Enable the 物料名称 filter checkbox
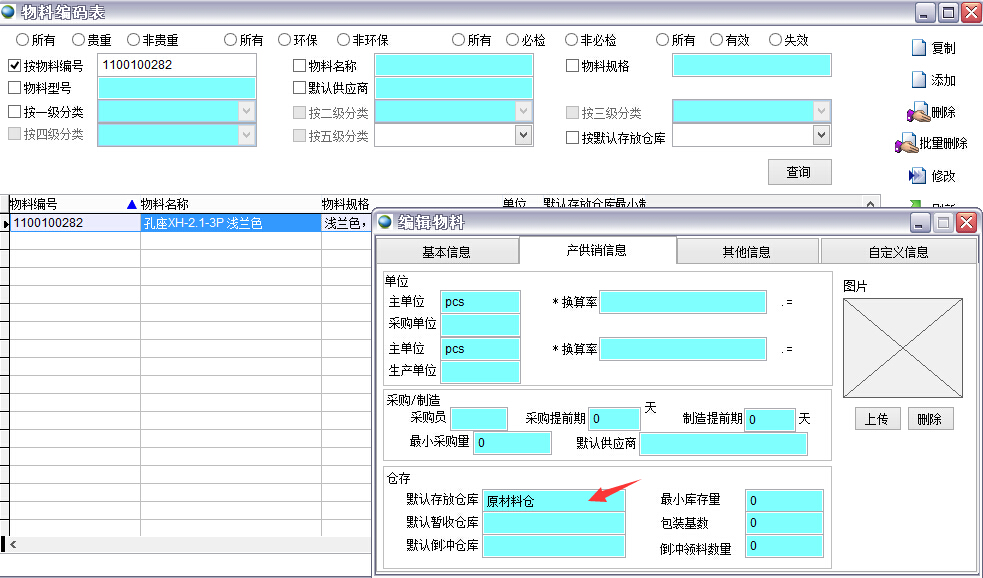The width and height of the screenshot is (983, 578). tap(299, 66)
